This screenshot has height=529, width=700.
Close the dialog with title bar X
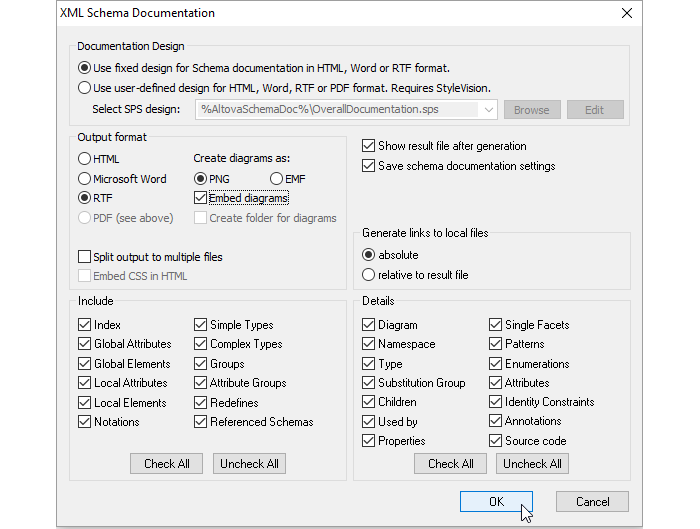627,13
